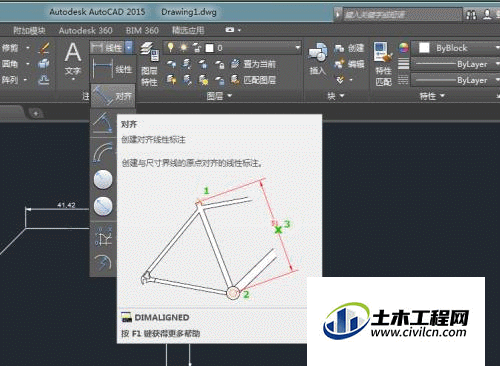
Task: Select the diameter dimension sphere icon
Action: [103, 206]
